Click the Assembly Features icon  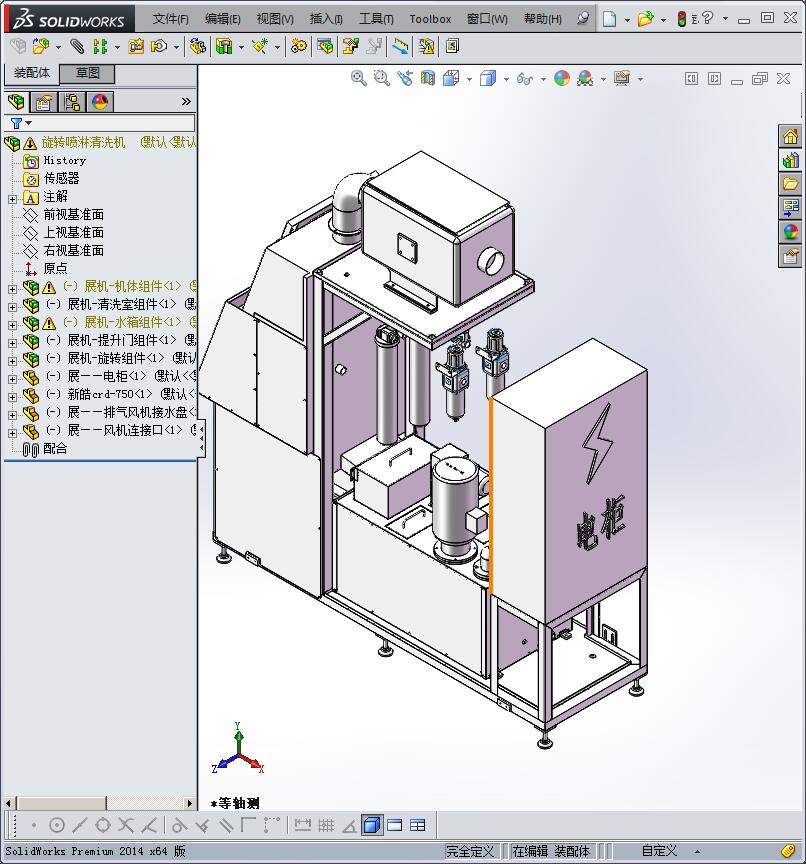click(224, 46)
